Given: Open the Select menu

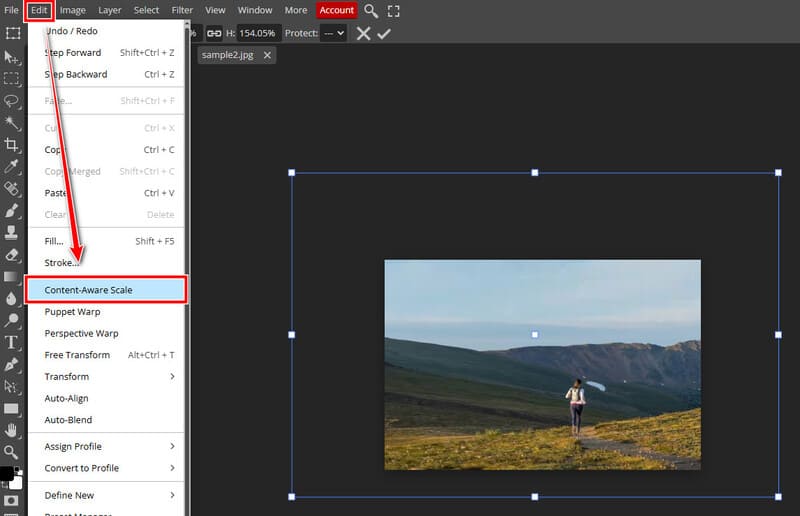Looking at the screenshot, I should (146, 10).
